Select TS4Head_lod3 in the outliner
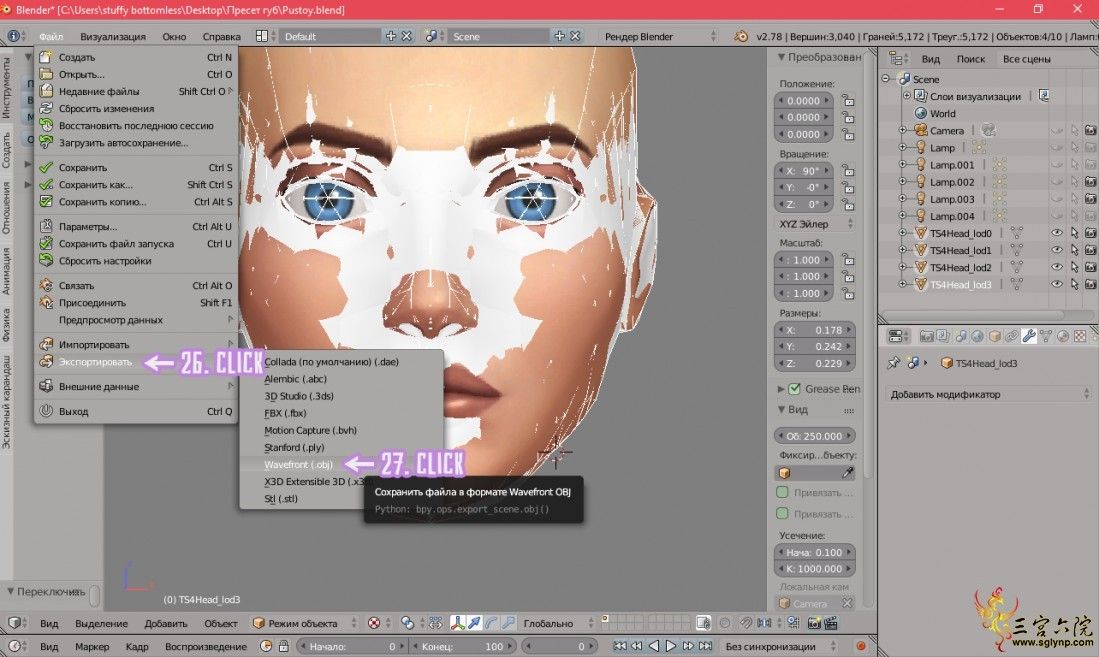Screen dimensions: 1099x657 (960, 284)
